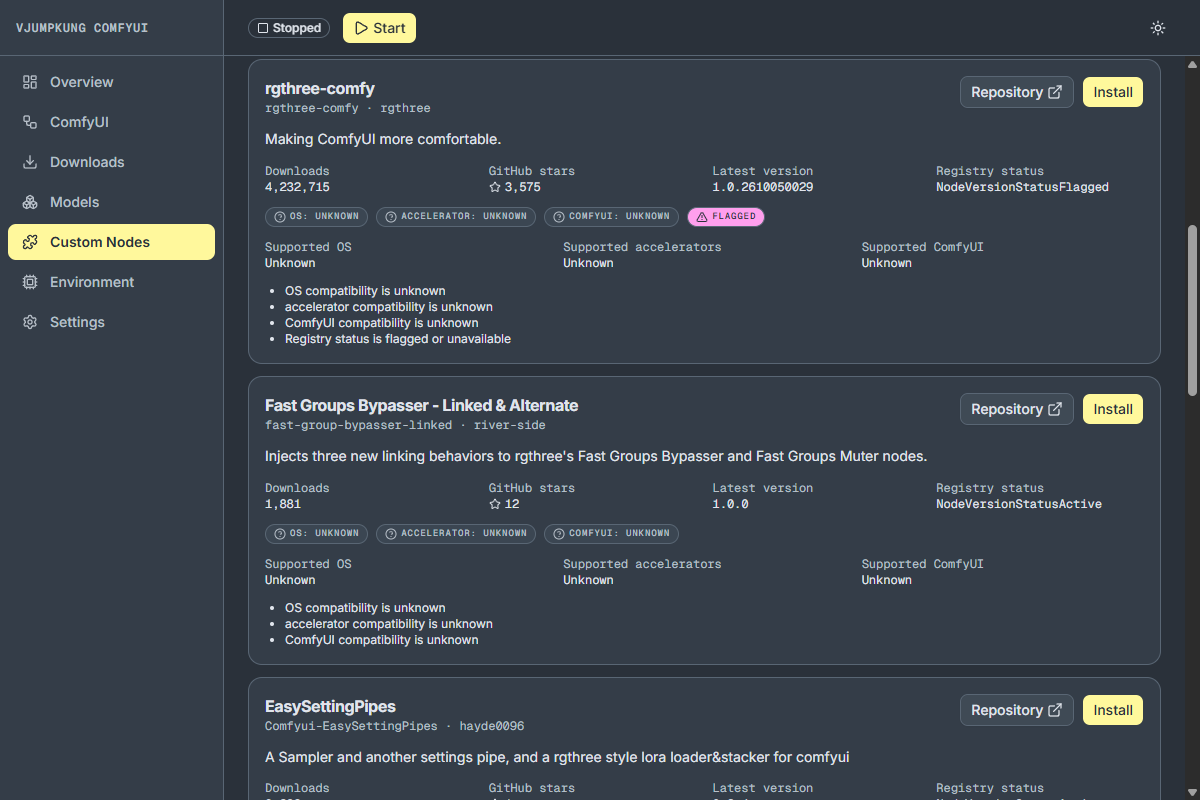
Task: Click the Settings gear icon
Action: (x=30, y=322)
